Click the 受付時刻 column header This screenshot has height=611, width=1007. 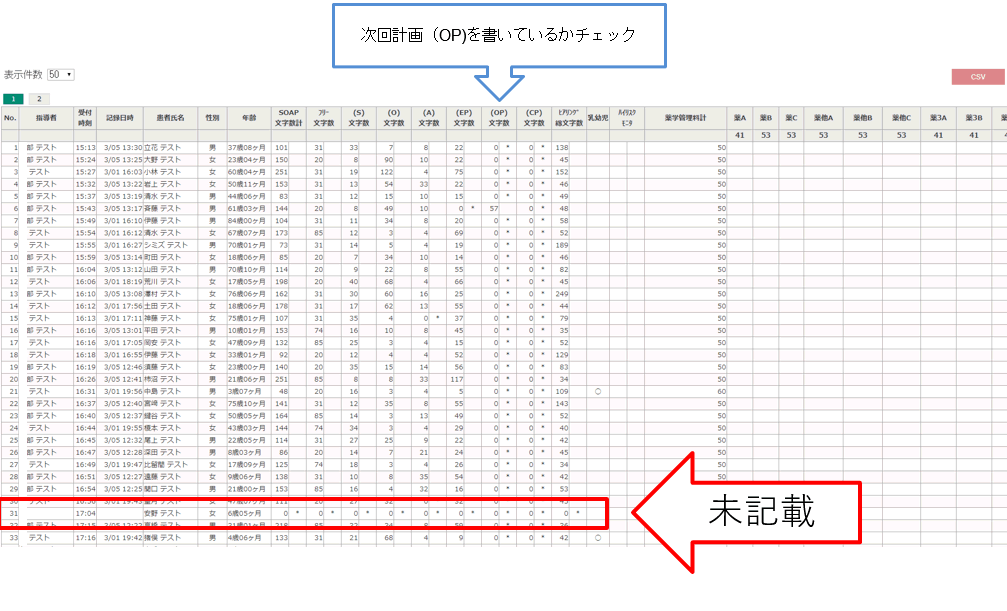tap(85, 118)
